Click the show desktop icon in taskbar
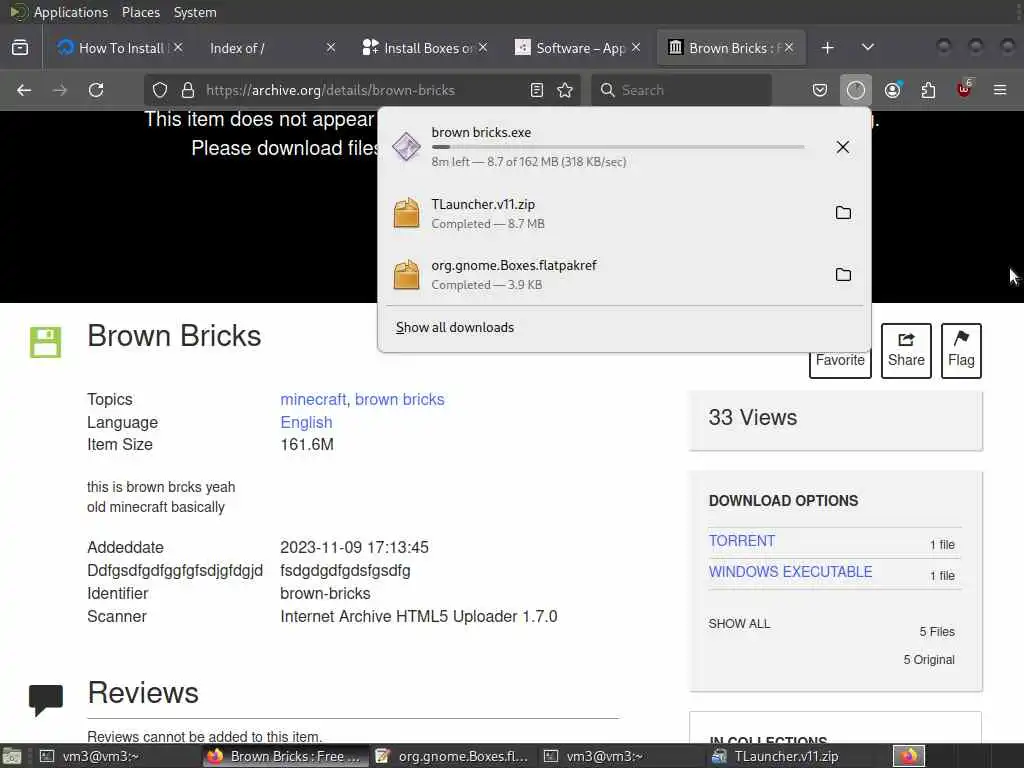 (12, 757)
